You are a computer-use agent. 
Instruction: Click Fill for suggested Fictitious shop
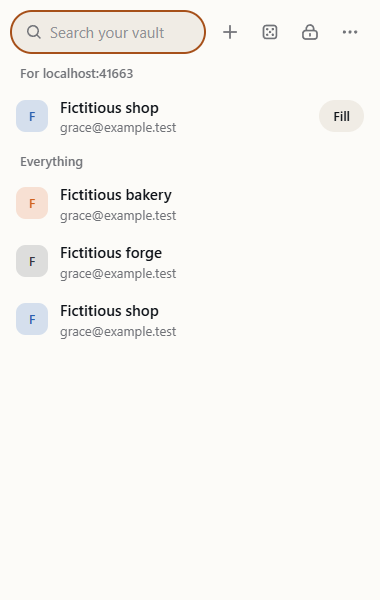coord(341,116)
